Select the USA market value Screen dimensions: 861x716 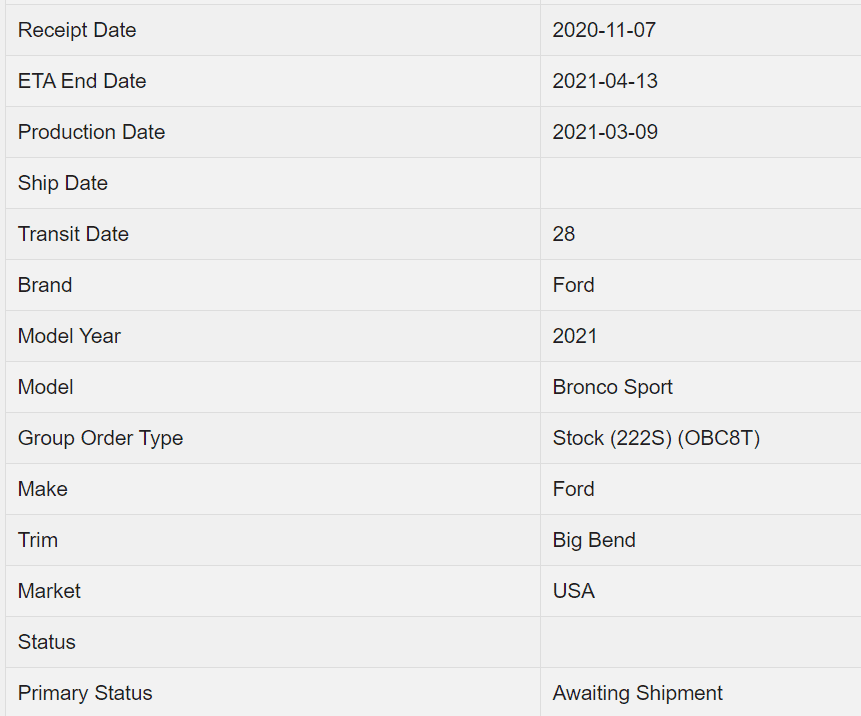pyautogui.click(x=574, y=591)
